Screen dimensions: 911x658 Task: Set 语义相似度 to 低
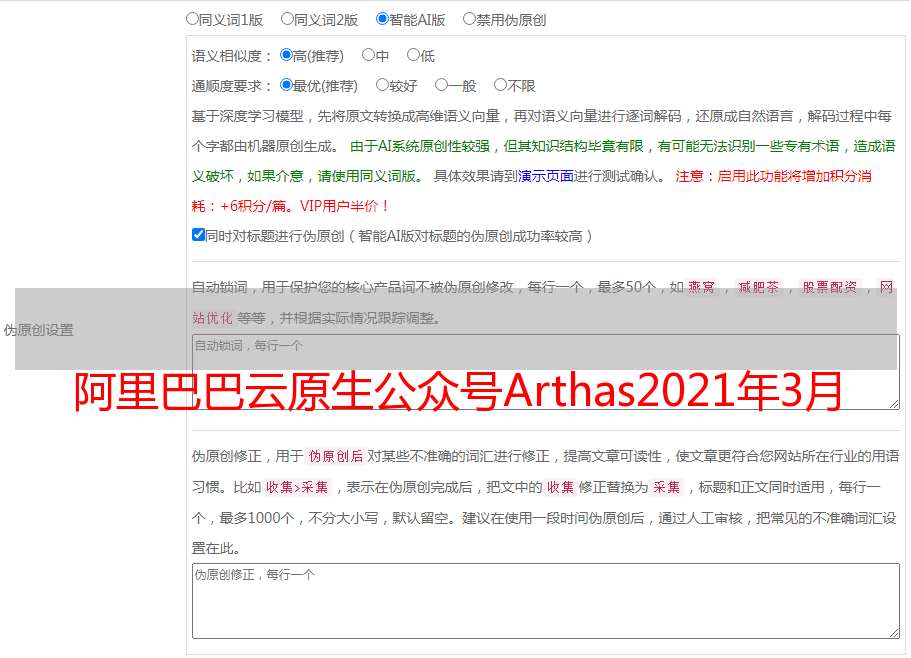413,55
